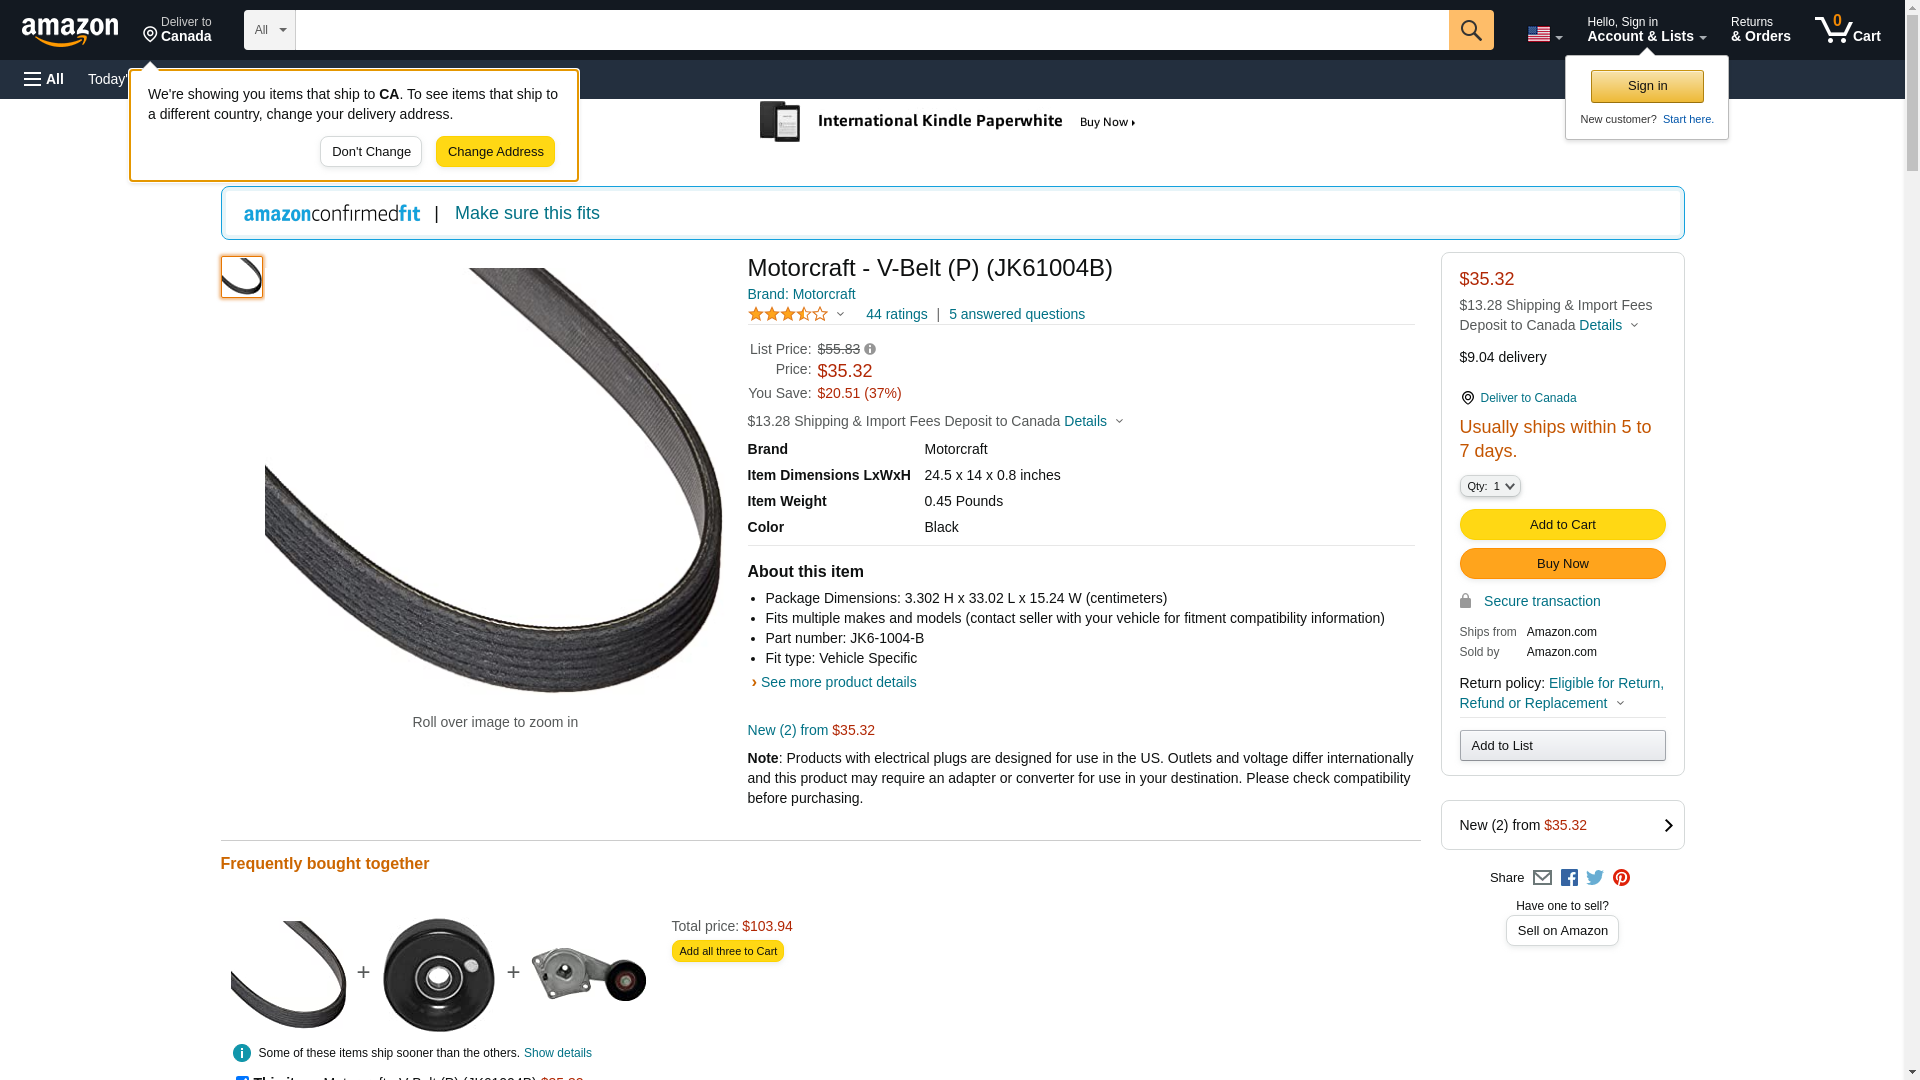The width and height of the screenshot is (1920, 1080).
Task: Click the Change Address button
Action: [x=495, y=152]
